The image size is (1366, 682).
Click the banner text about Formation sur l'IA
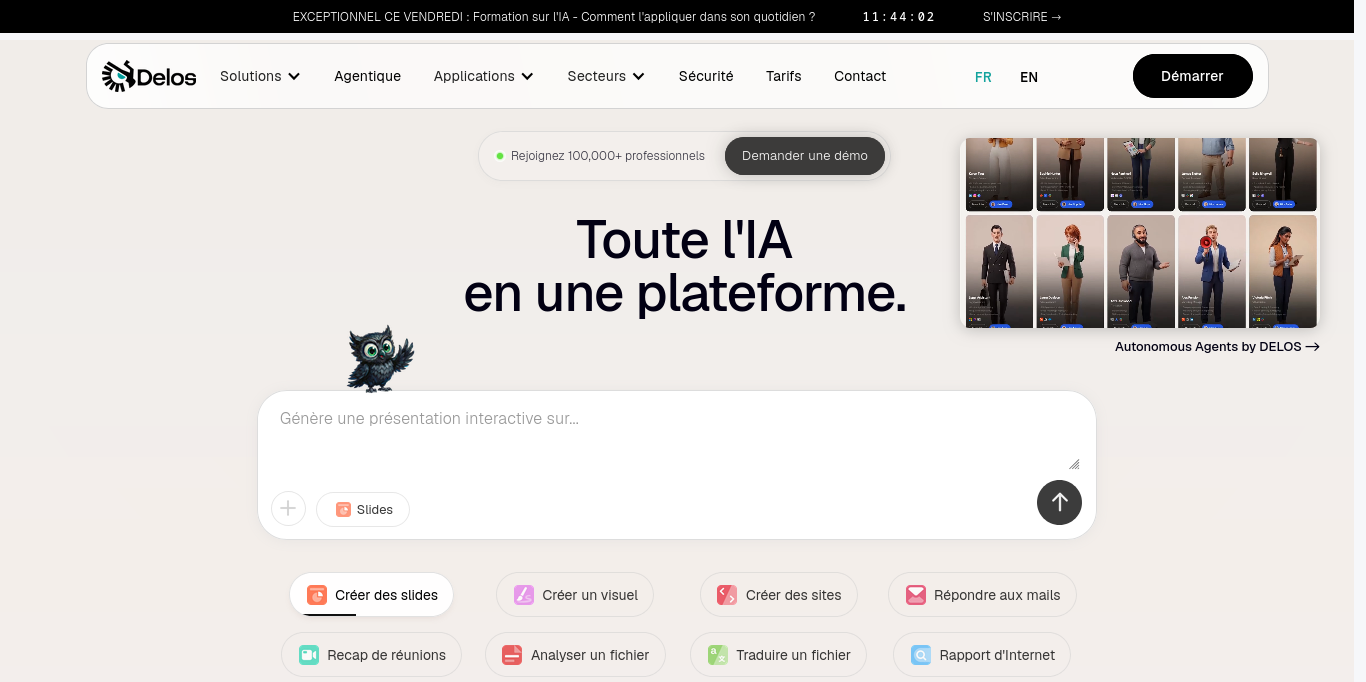[554, 17]
